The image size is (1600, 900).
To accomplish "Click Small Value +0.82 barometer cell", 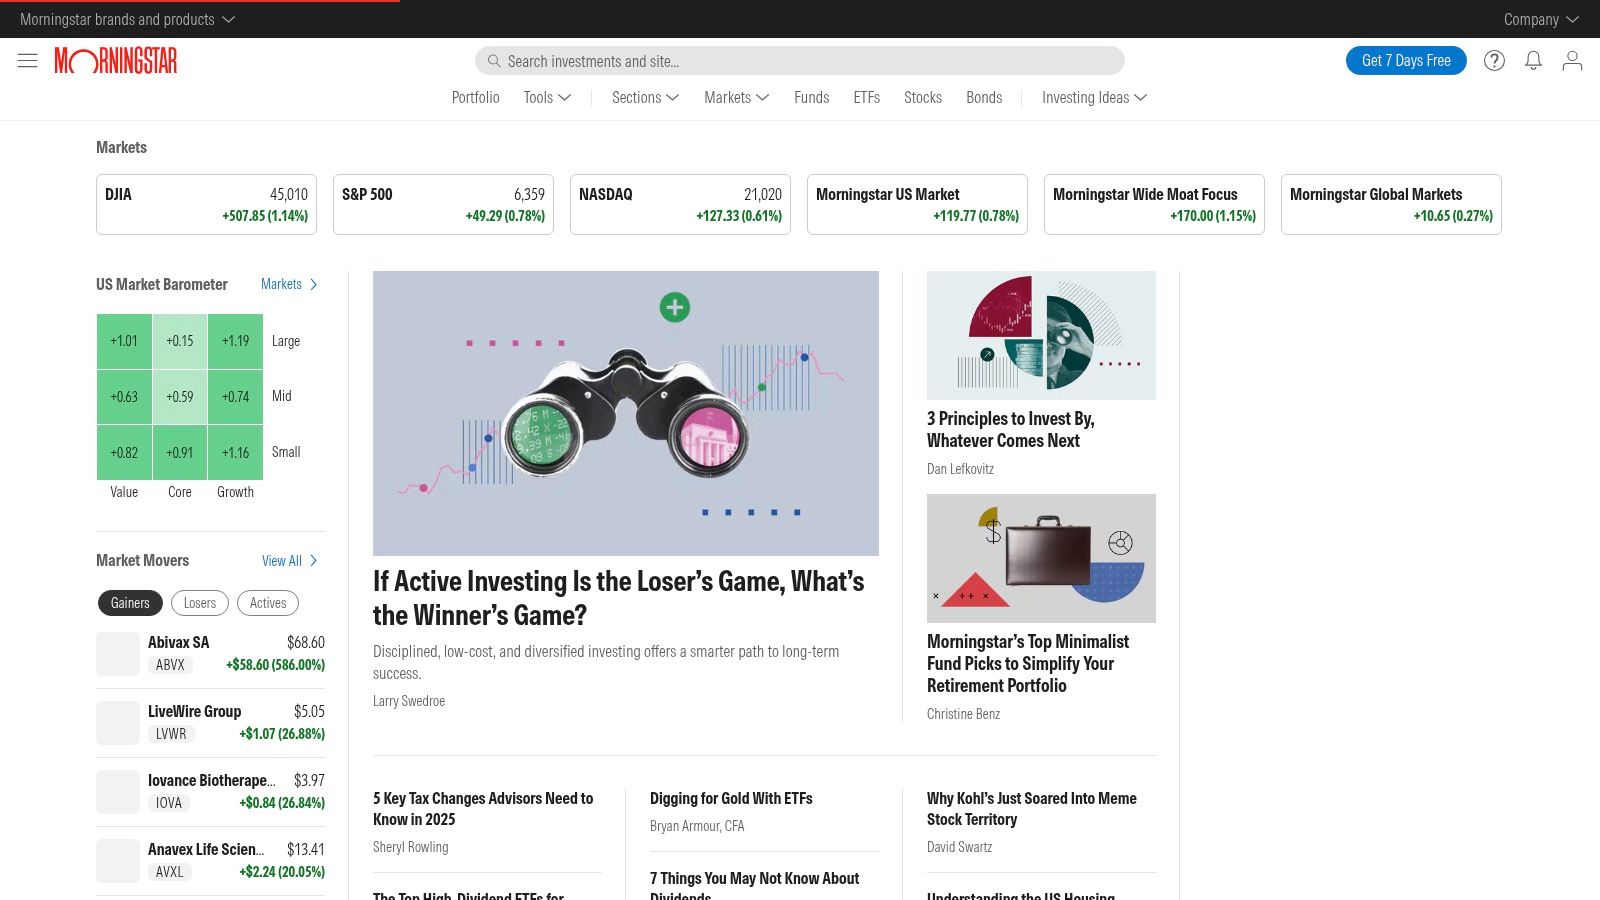I will coord(124,453).
